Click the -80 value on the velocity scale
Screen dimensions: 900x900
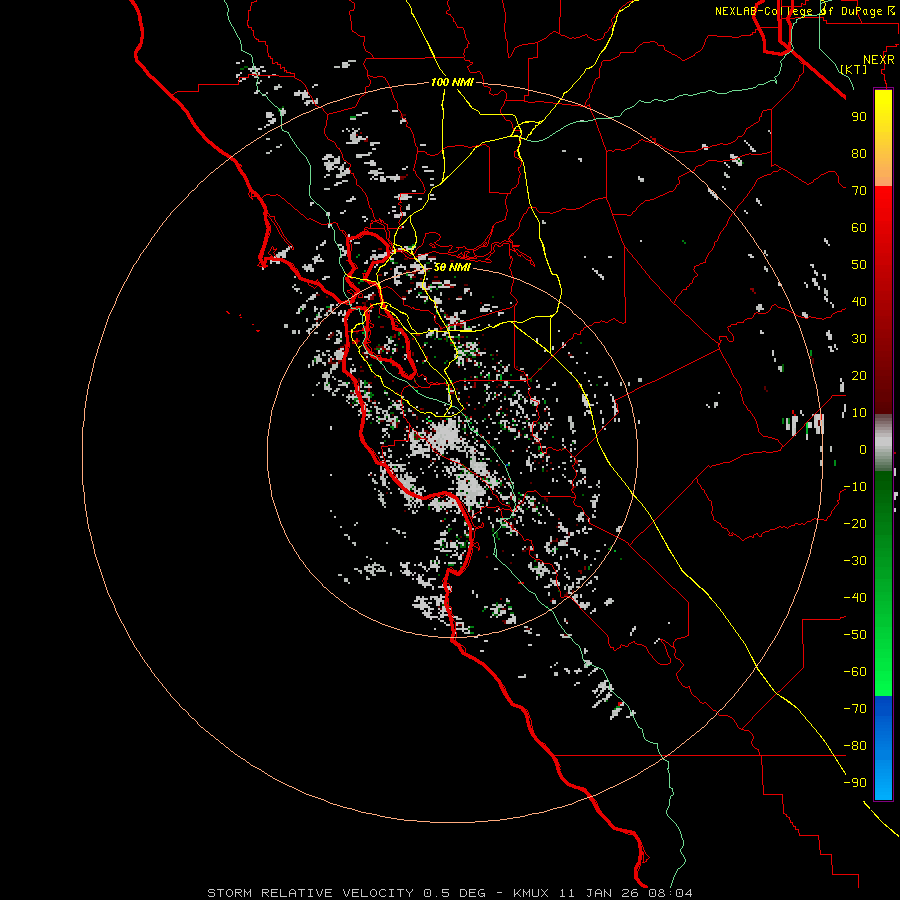pos(855,746)
